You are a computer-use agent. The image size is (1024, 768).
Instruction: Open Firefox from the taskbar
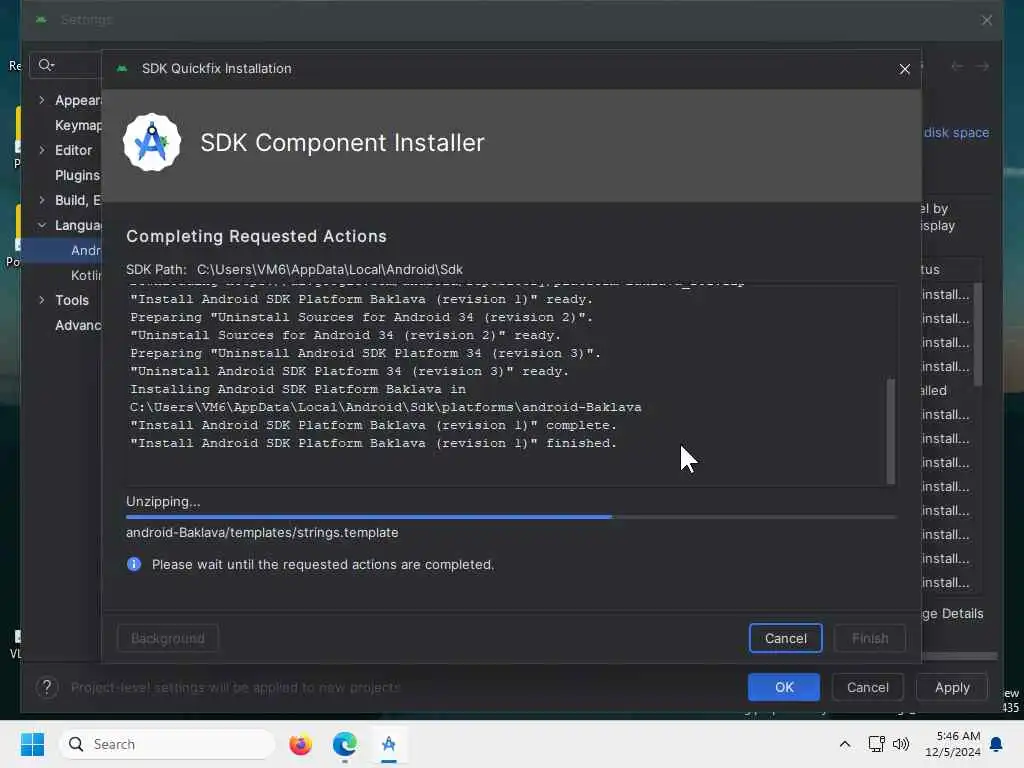[x=300, y=744]
